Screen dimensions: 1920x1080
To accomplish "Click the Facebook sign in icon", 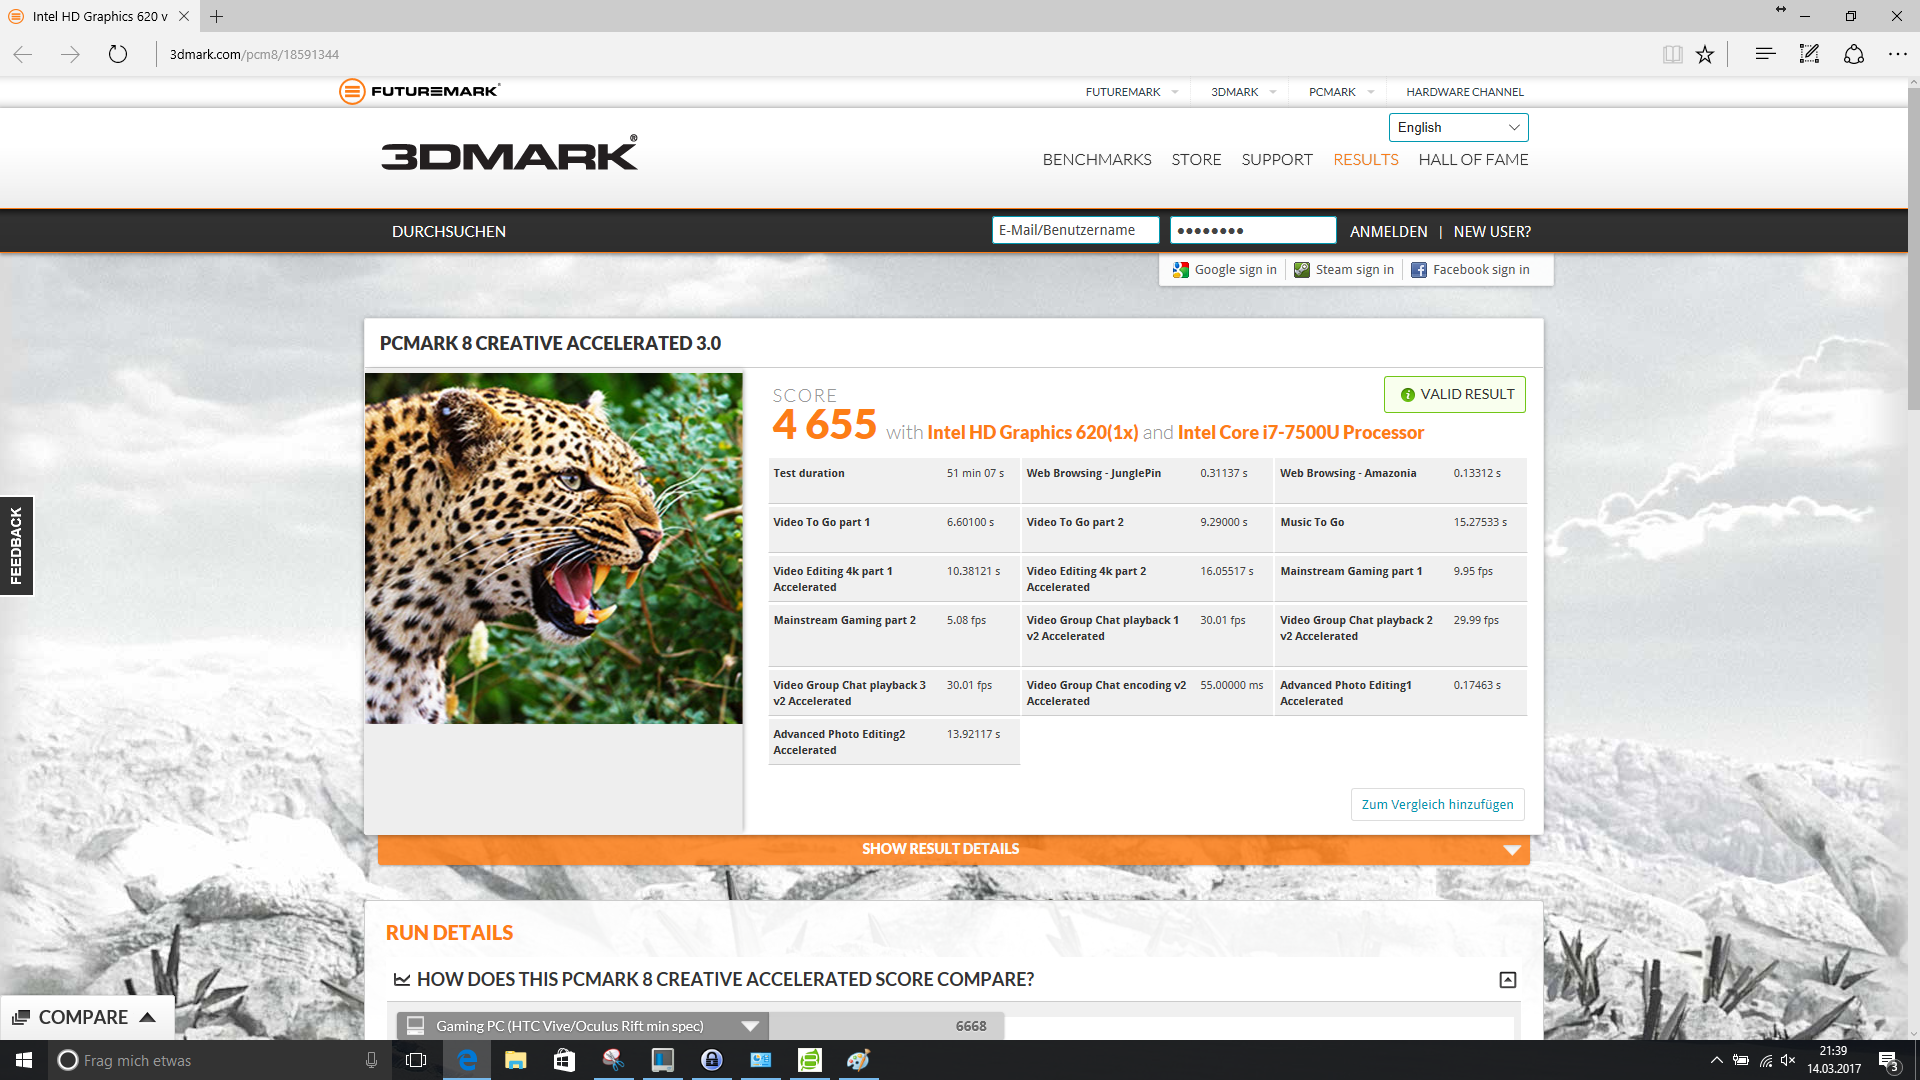I will [x=1419, y=270].
